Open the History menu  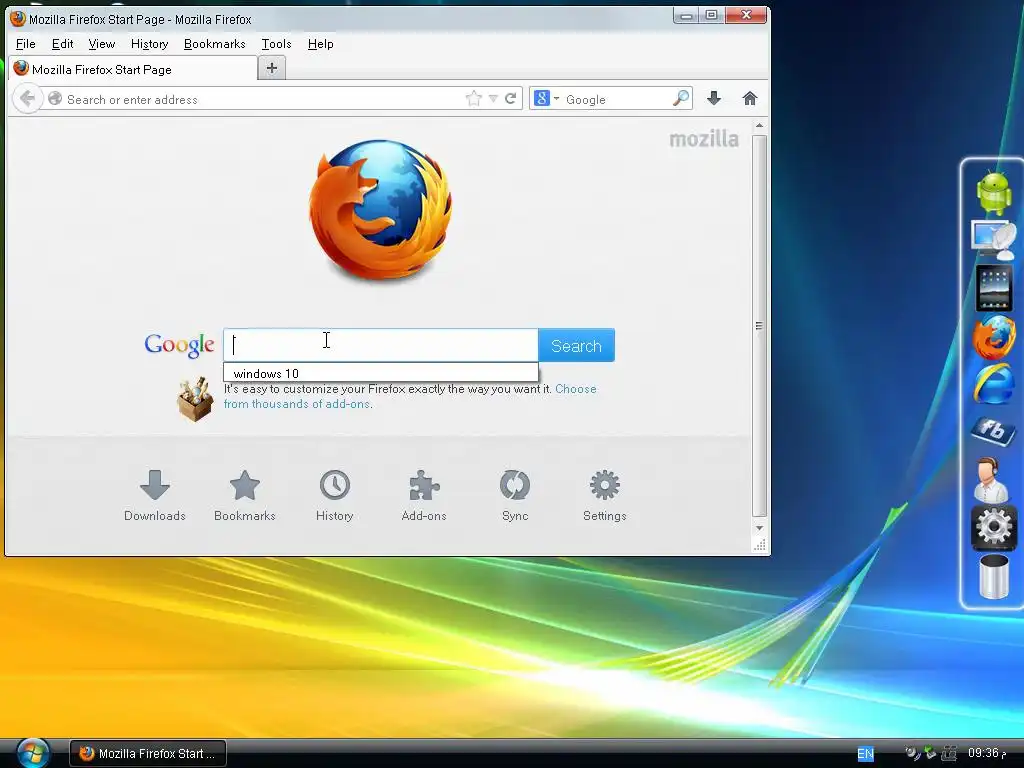pyautogui.click(x=150, y=44)
